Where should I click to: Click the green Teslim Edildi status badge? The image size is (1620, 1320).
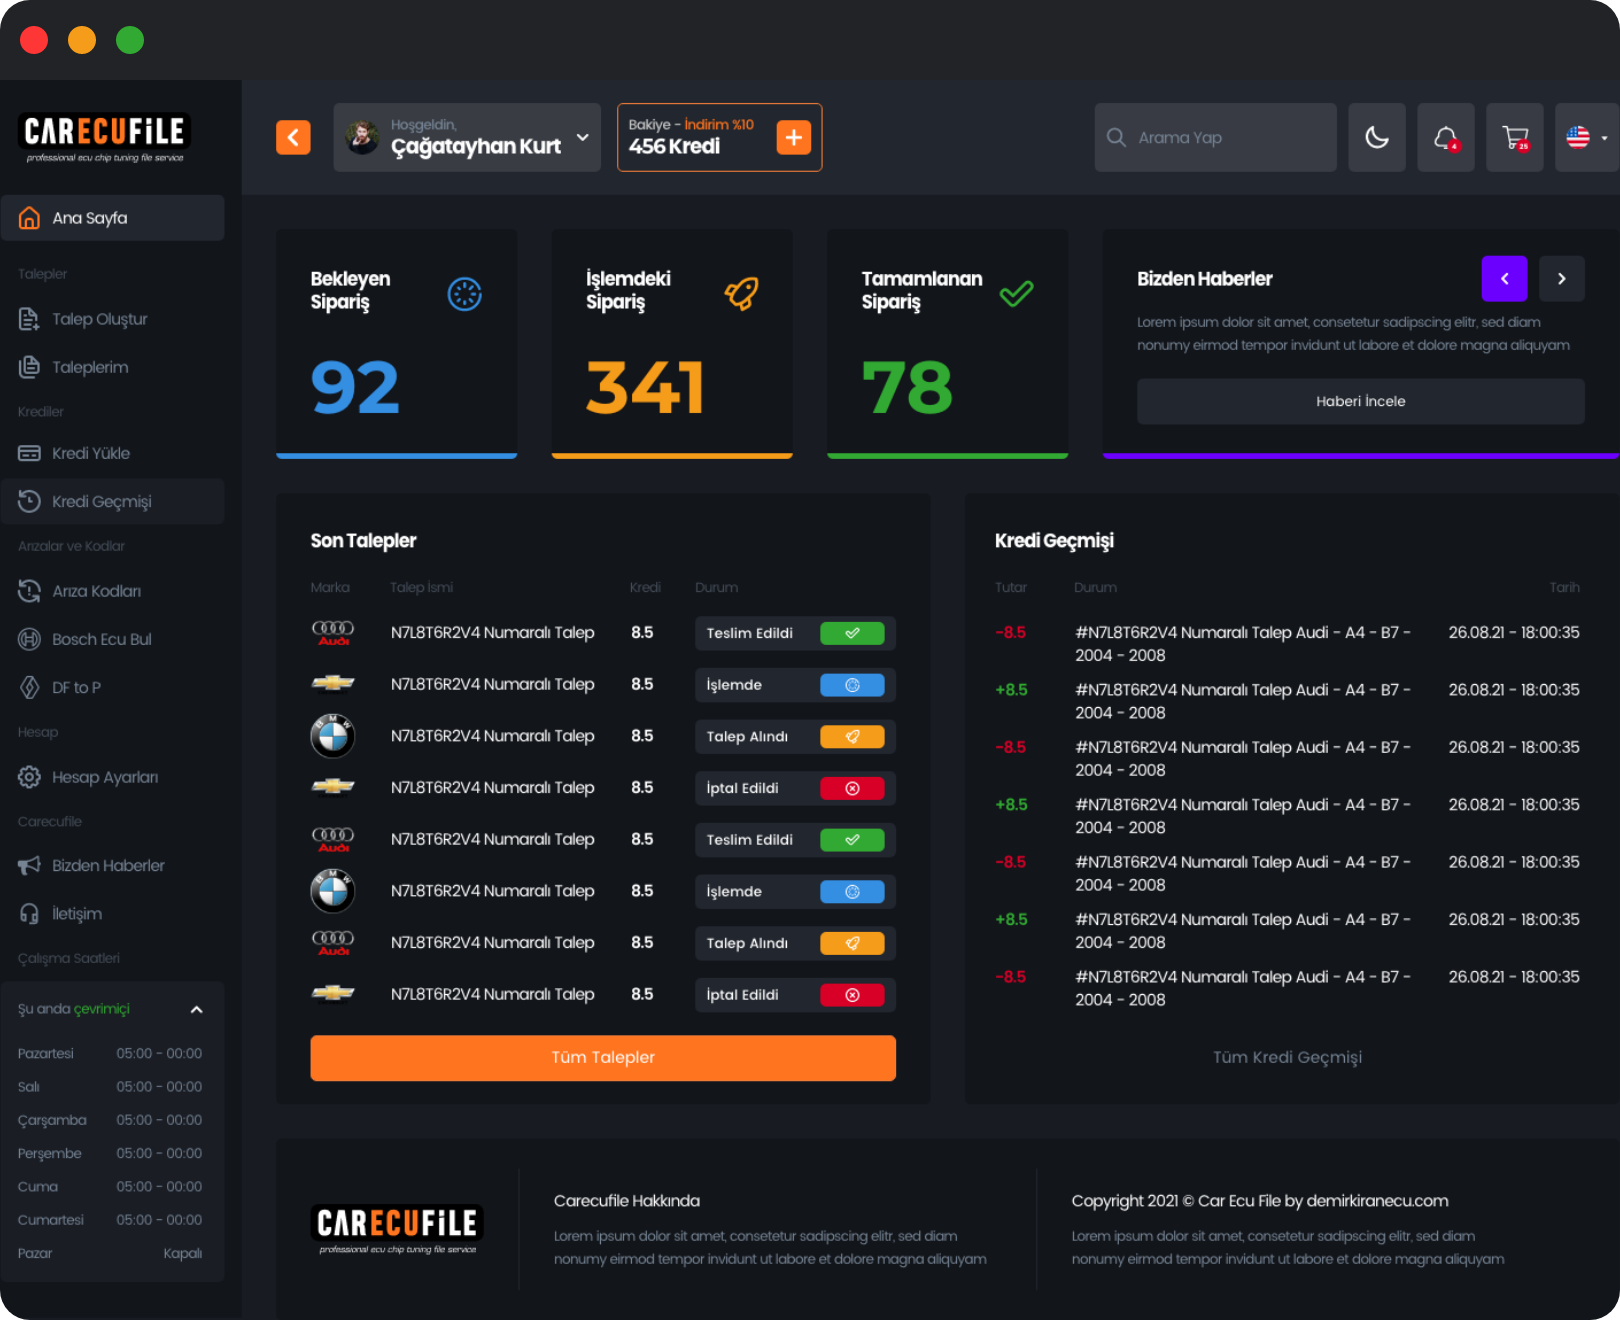point(852,633)
